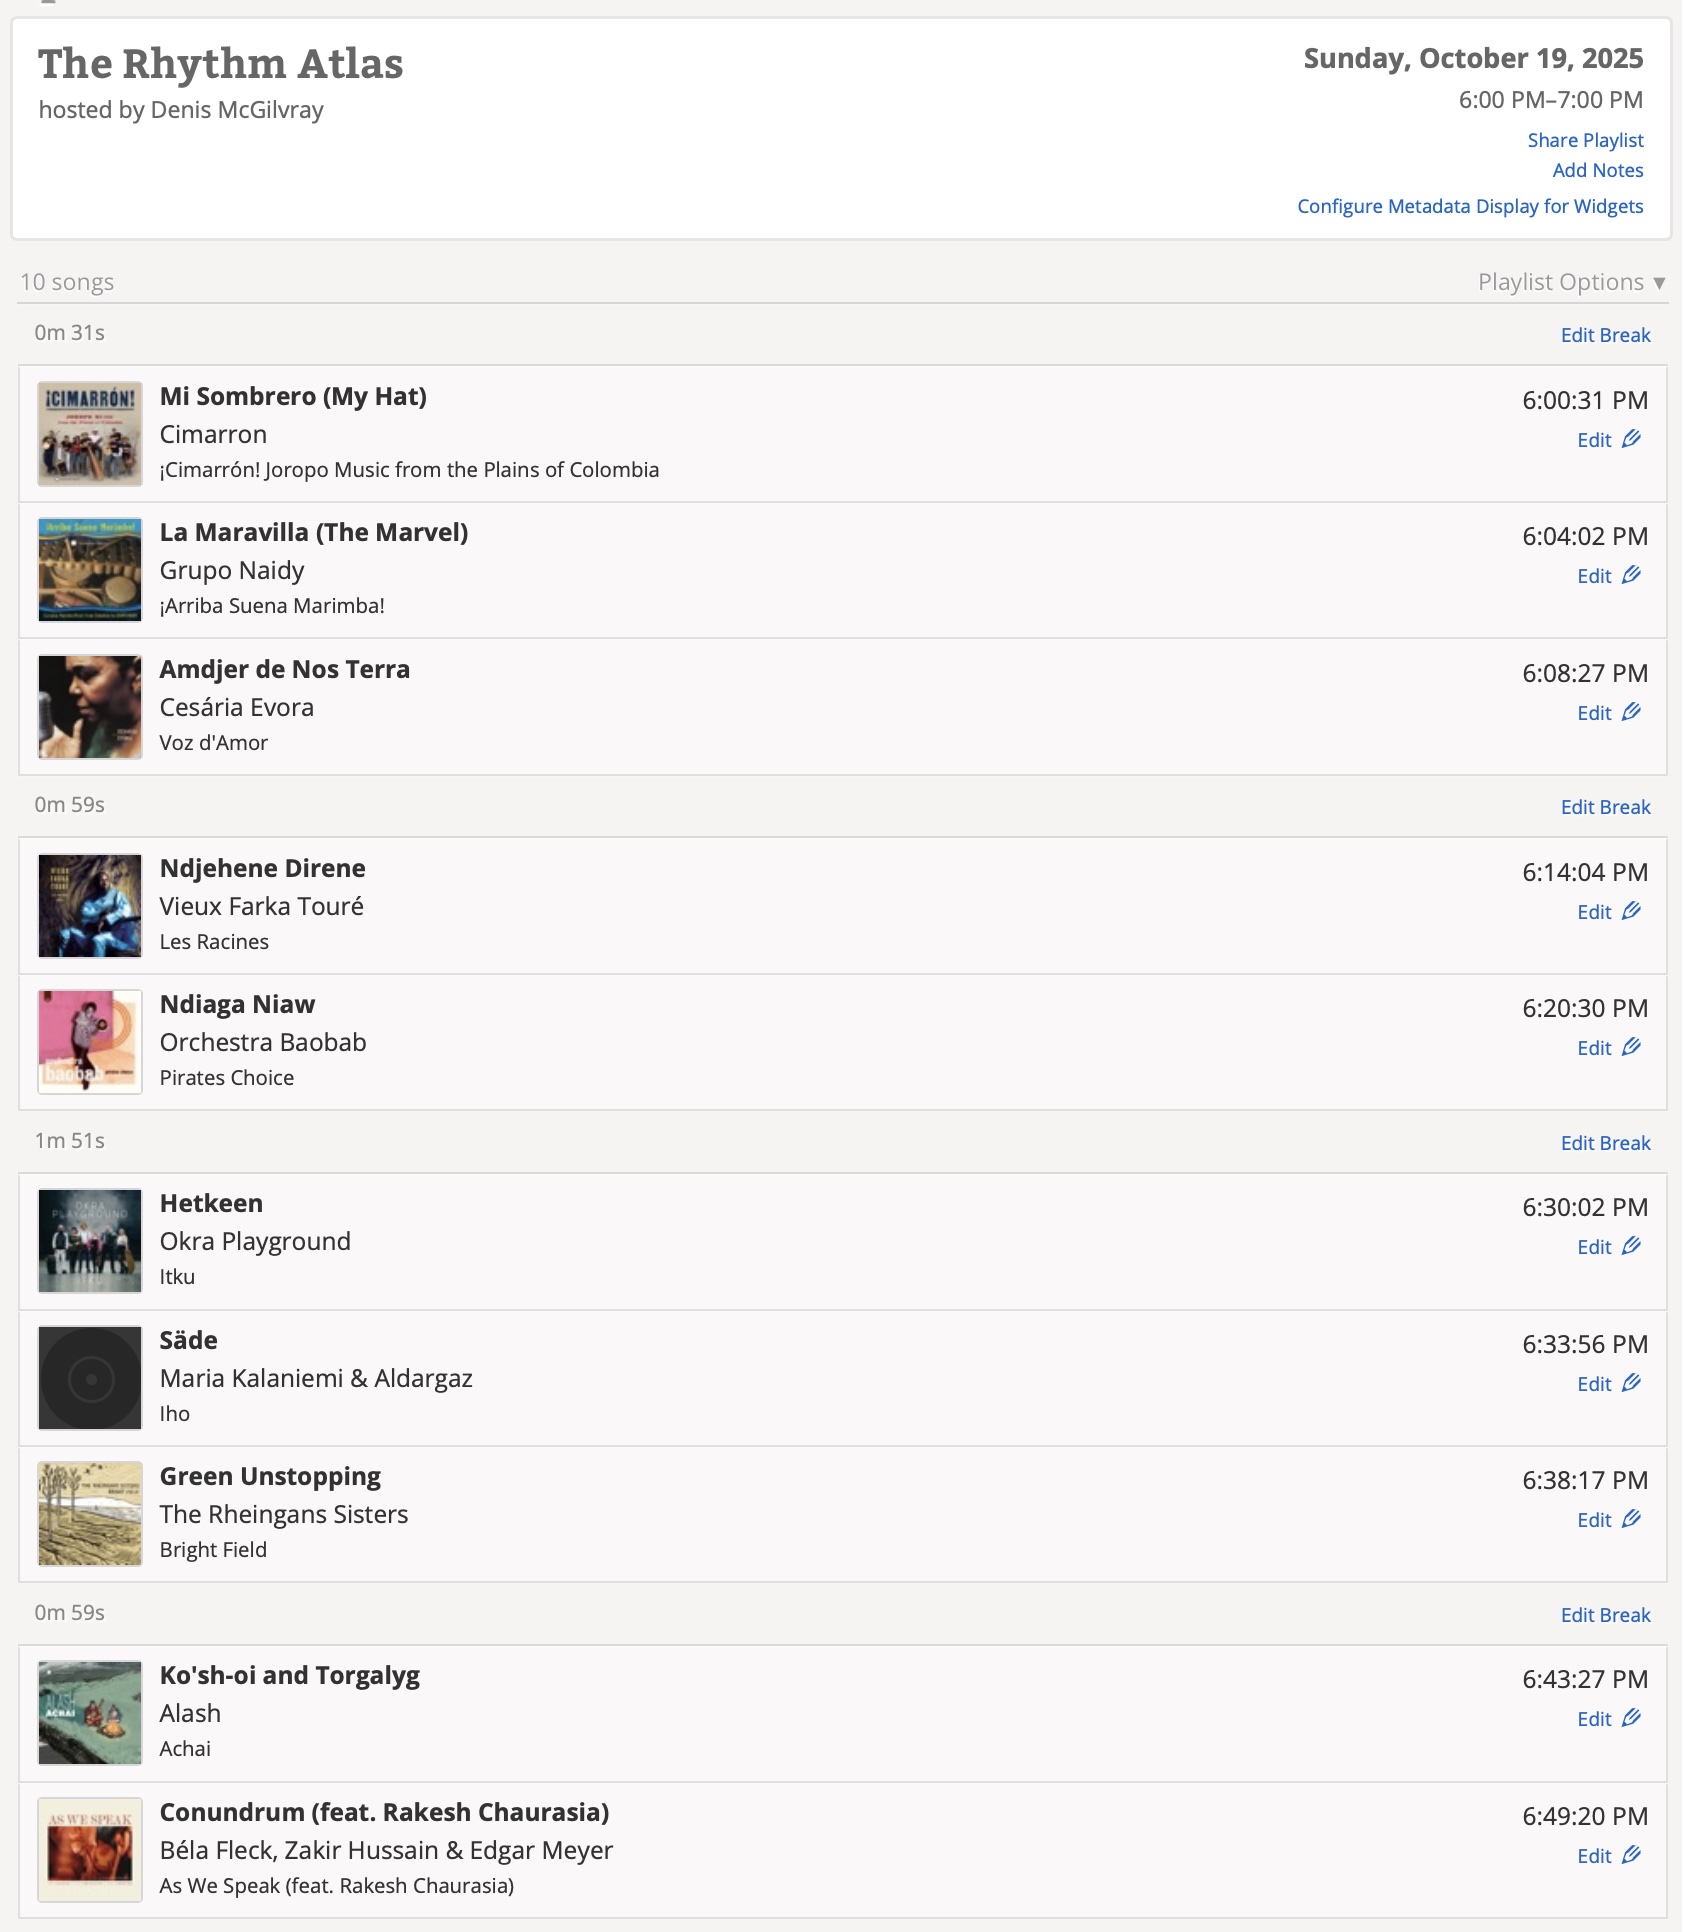Image resolution: width=1682 pixels, height=1932 pixels.
Task: Click the pencil icon for Ndjehene Direne
Action: (1631, 911)
